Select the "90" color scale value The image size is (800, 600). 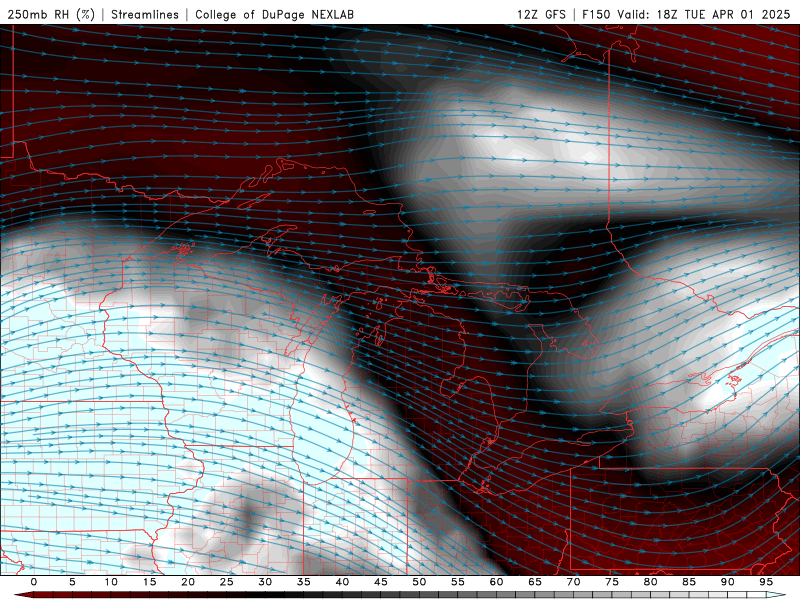[x=728, y=582]
